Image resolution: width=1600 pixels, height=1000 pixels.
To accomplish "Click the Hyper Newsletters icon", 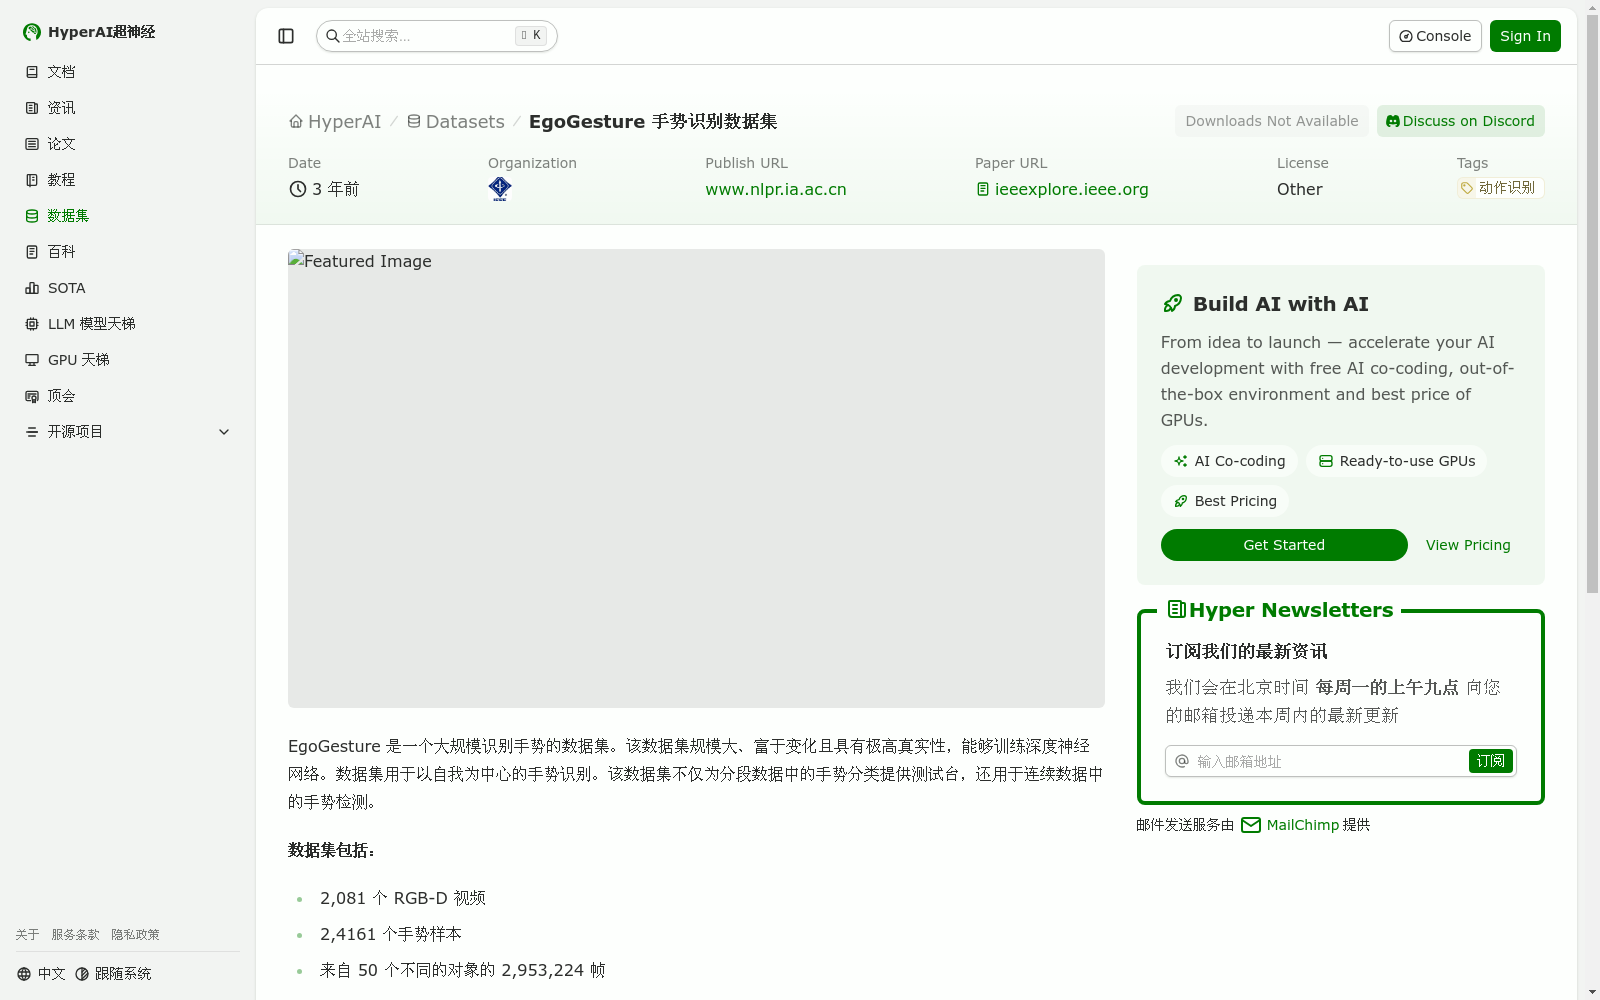I will tap(1177, 609).
